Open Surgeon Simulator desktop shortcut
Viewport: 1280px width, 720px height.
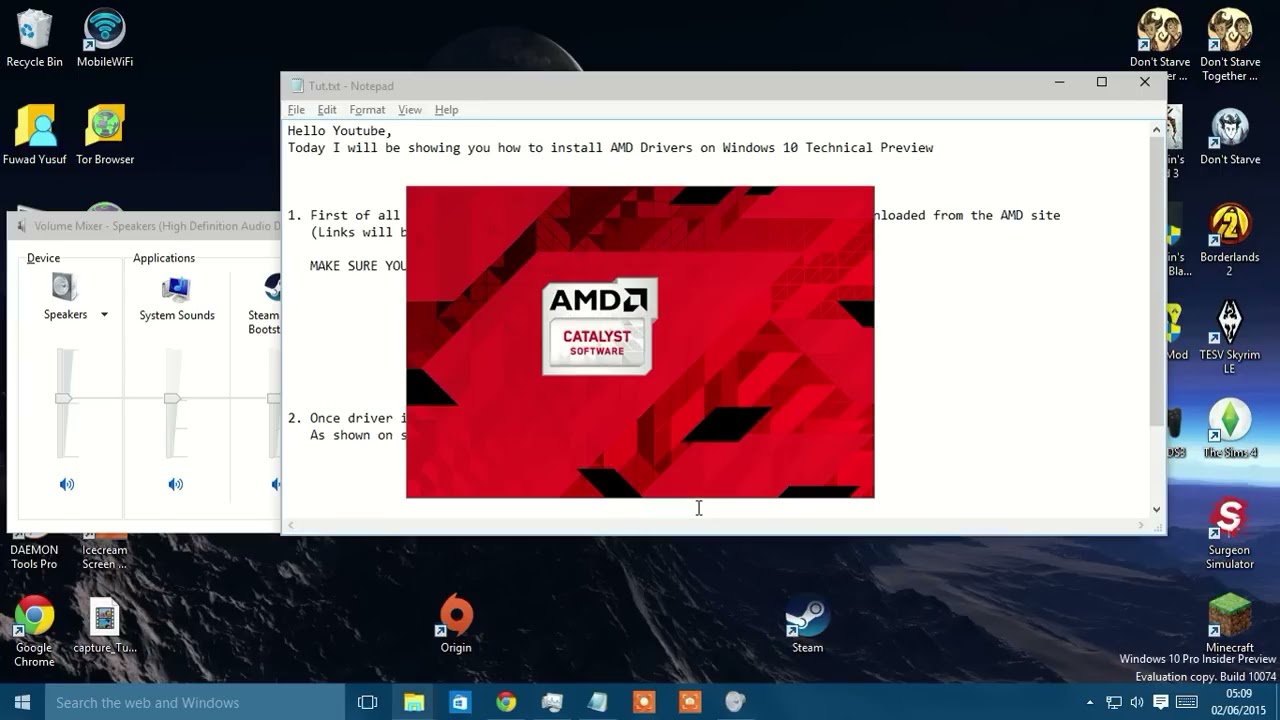click(x=1229, y=534)
